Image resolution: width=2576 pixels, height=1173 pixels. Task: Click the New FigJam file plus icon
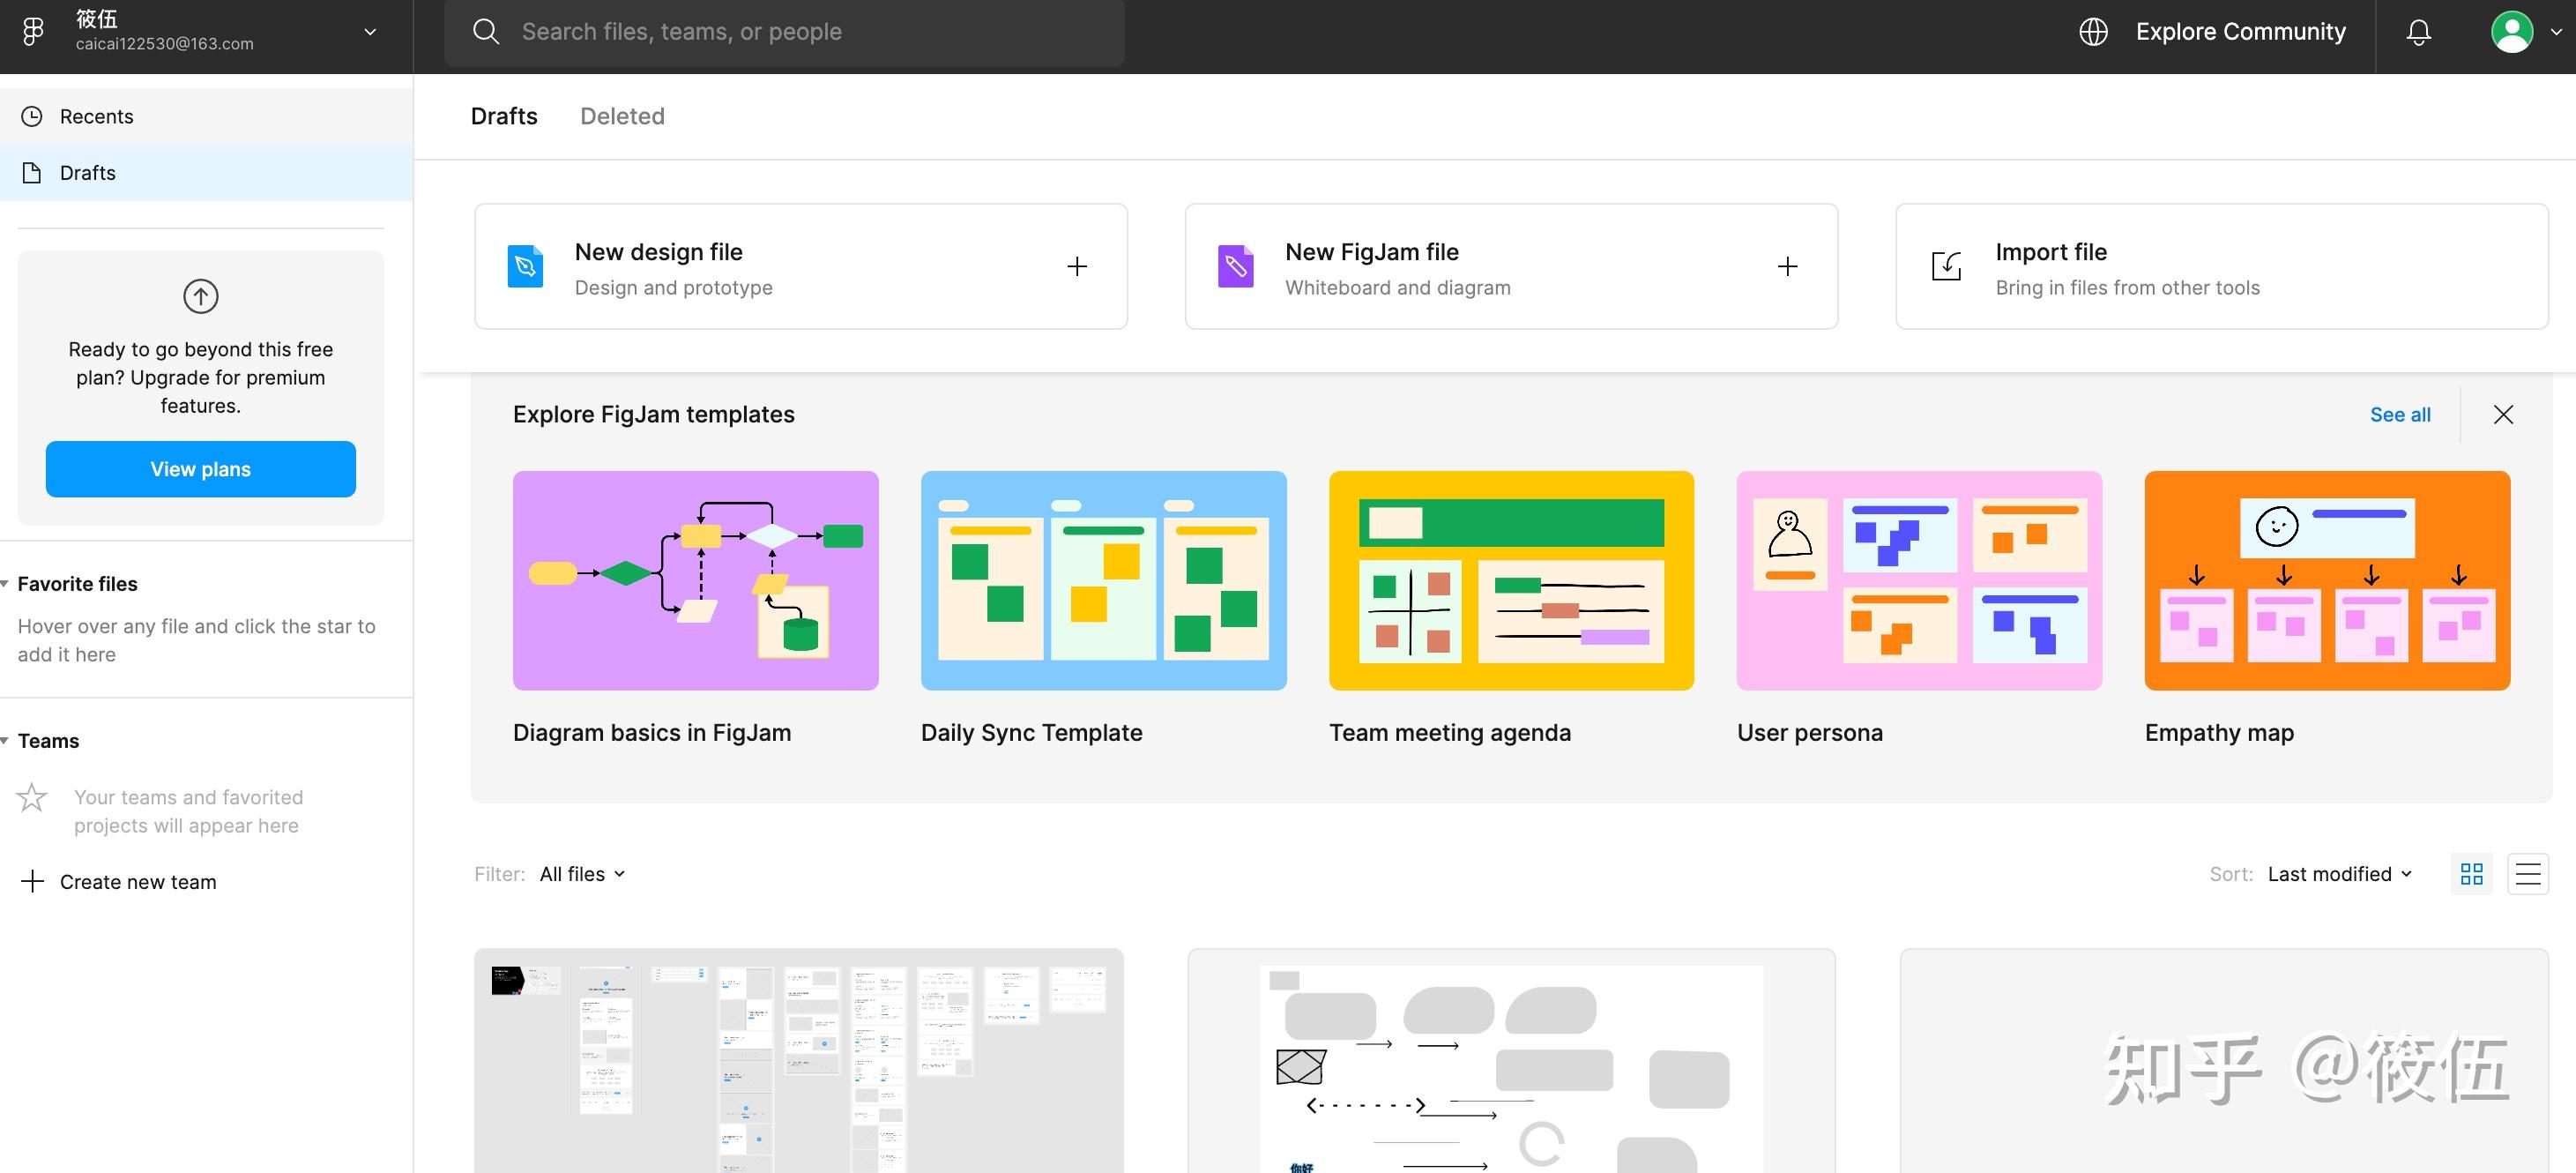(1787, 267)
